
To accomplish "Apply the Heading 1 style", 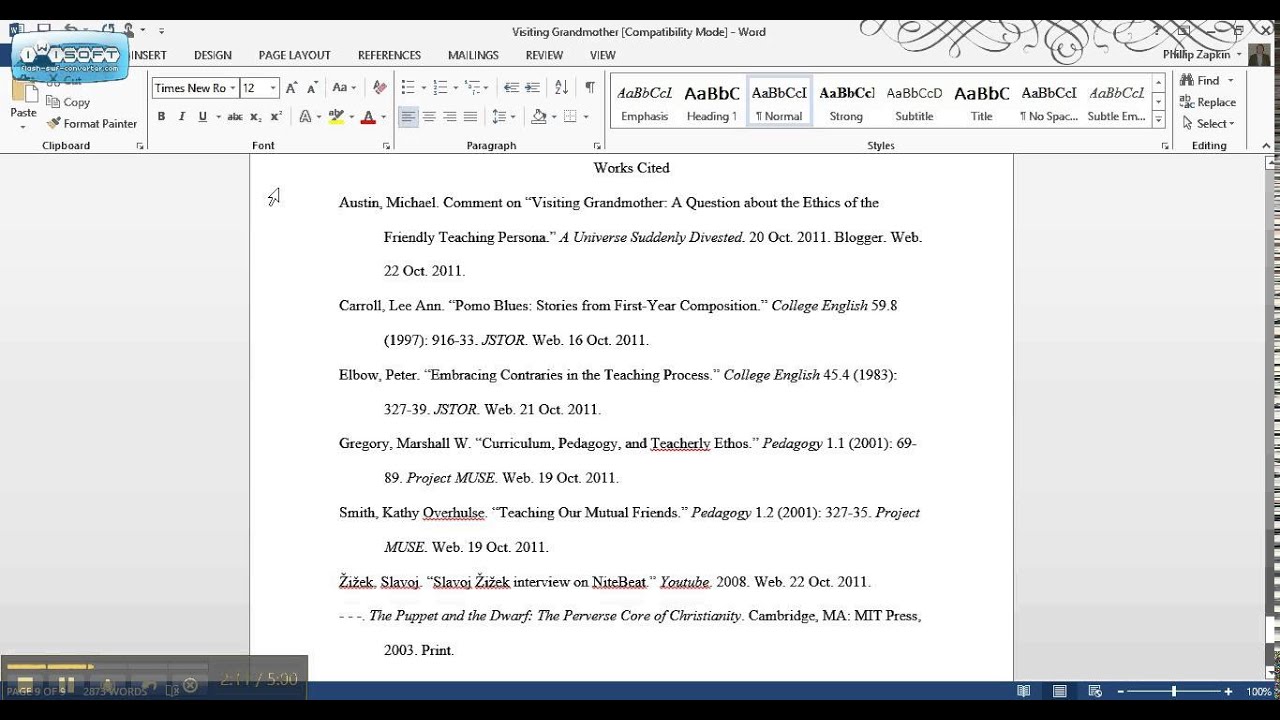I will (712, 103).
